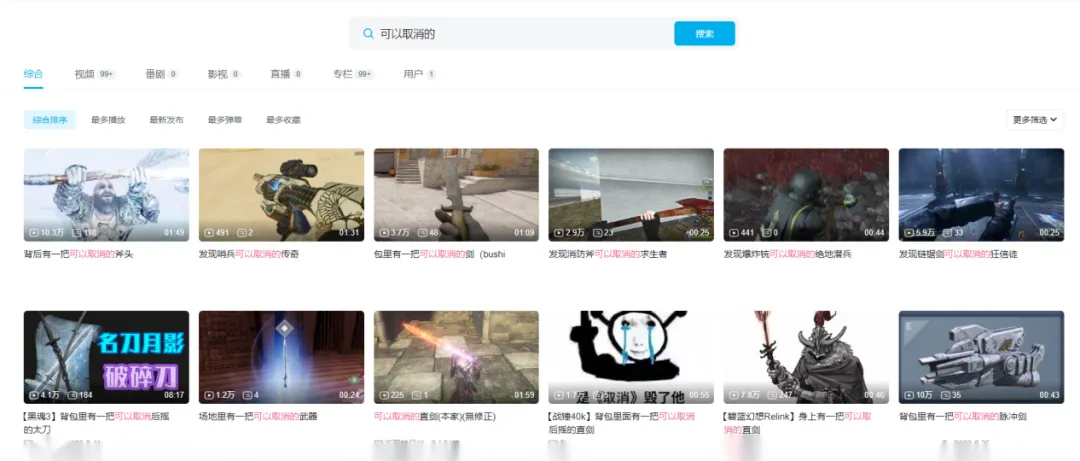The height and width of the screenshot is (461, 1080).
Task: Open title link 发现哨兵可以取消的传奇
Action: point(249,254)
